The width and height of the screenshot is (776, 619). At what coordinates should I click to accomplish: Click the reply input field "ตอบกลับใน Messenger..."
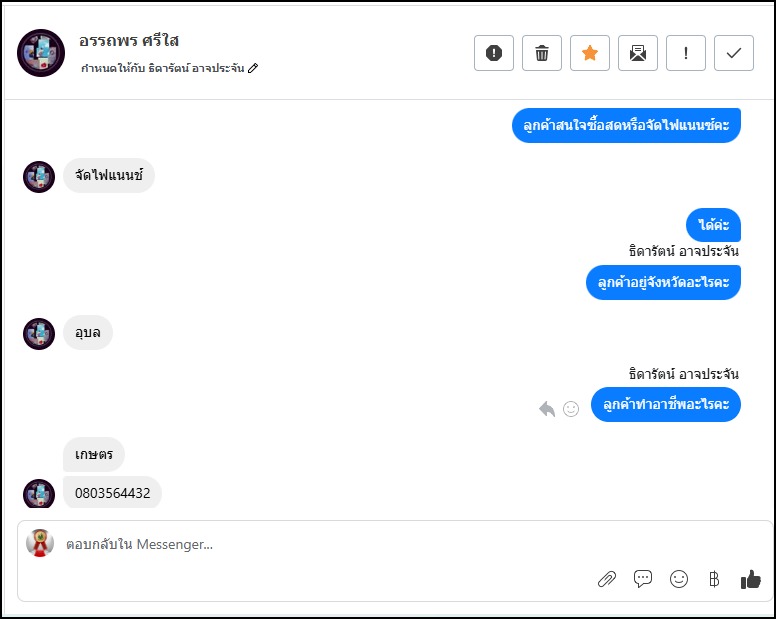[300, 545]
